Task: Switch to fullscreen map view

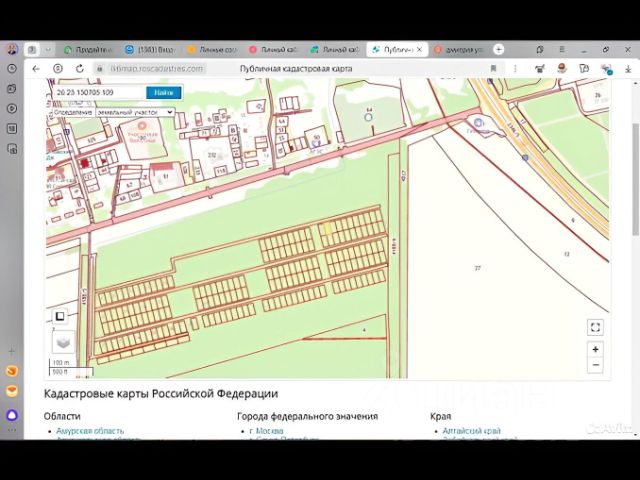Action: (595, 327)
